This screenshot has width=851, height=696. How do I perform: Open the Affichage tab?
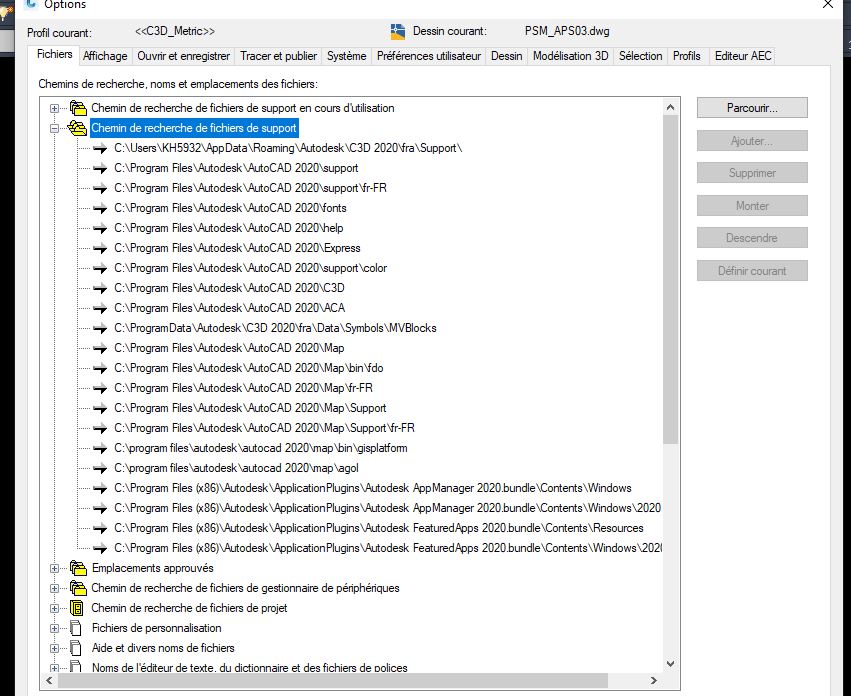[105, 56]
